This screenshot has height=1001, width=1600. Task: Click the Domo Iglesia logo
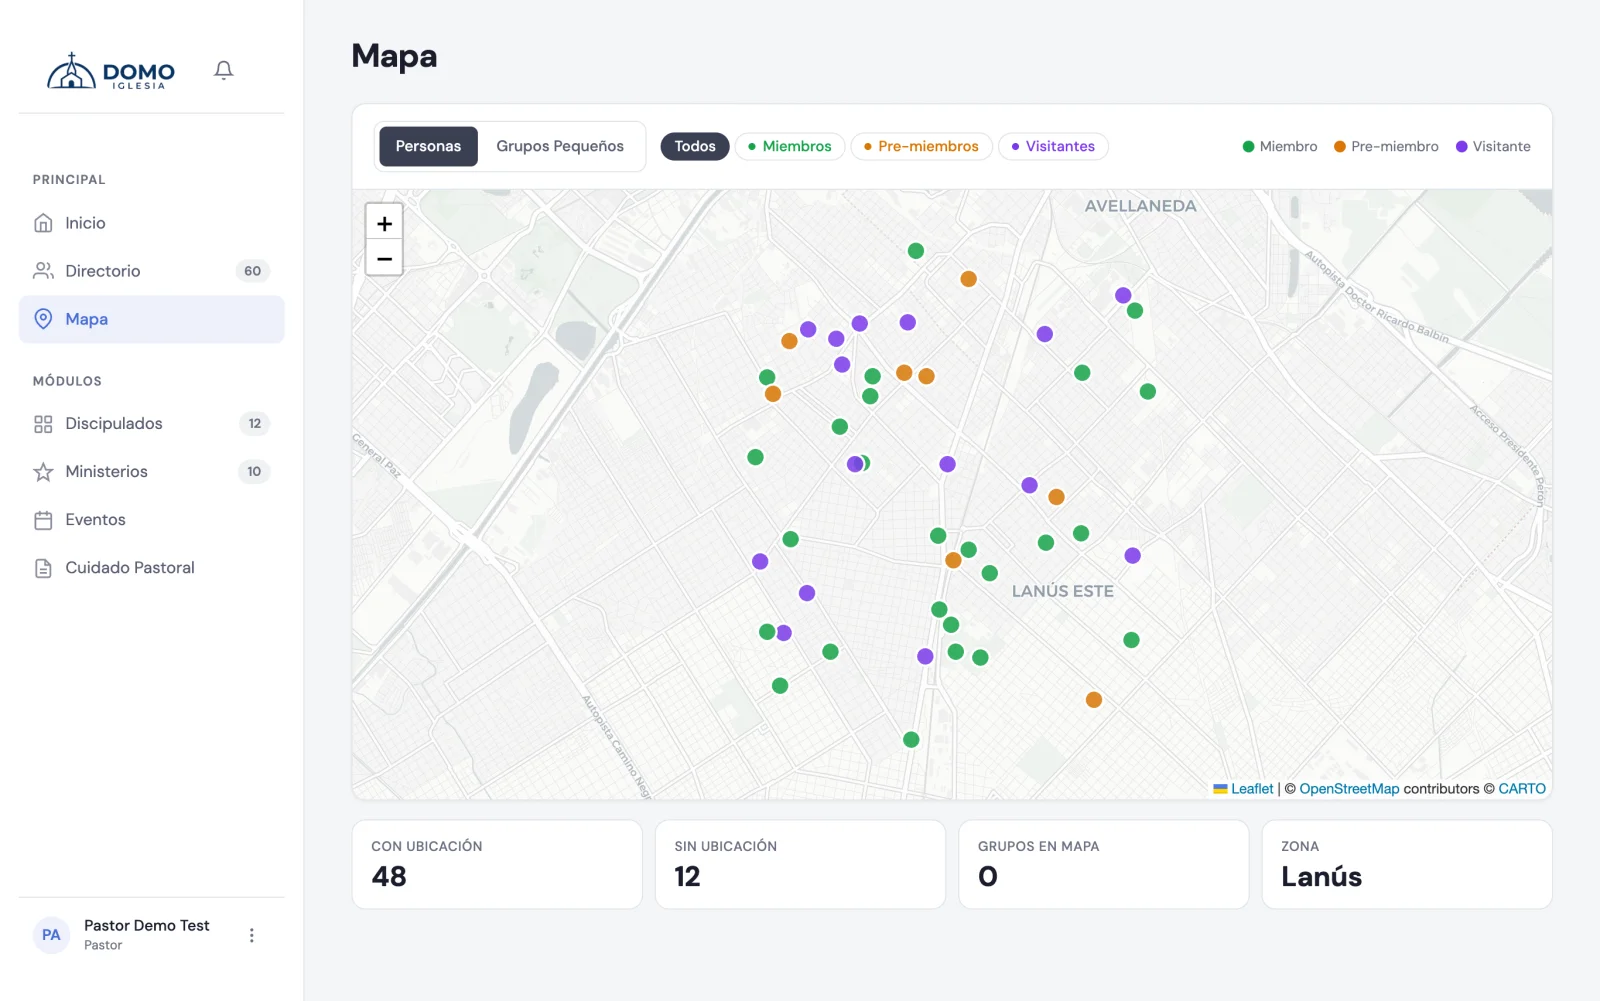(111, 71)
